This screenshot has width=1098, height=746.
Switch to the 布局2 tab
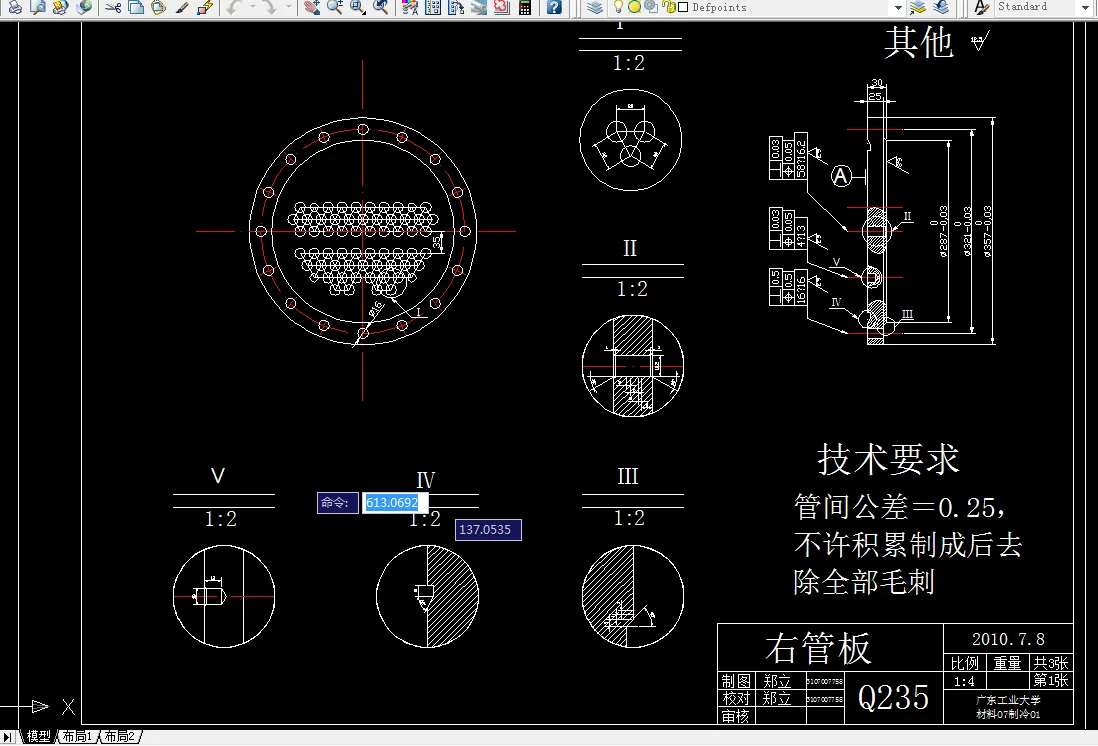[119, 736]
